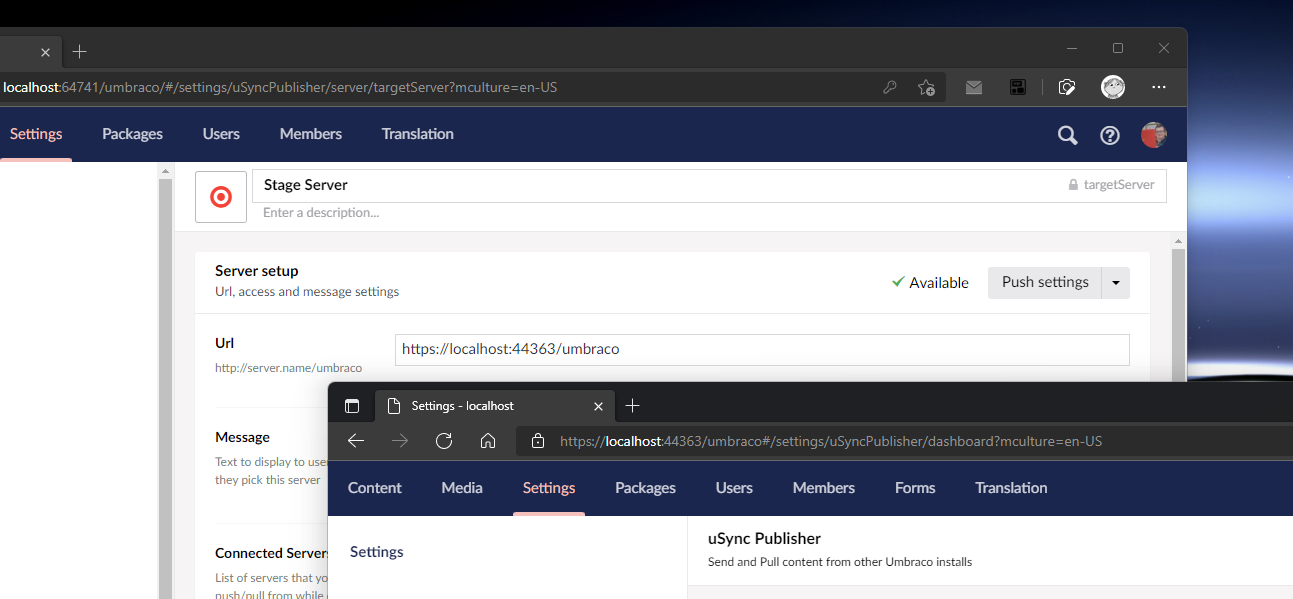This screenshot has height=599, width=1293.
Task: Open Packages section in the front Umbraco window
Action: click(646, 488)
